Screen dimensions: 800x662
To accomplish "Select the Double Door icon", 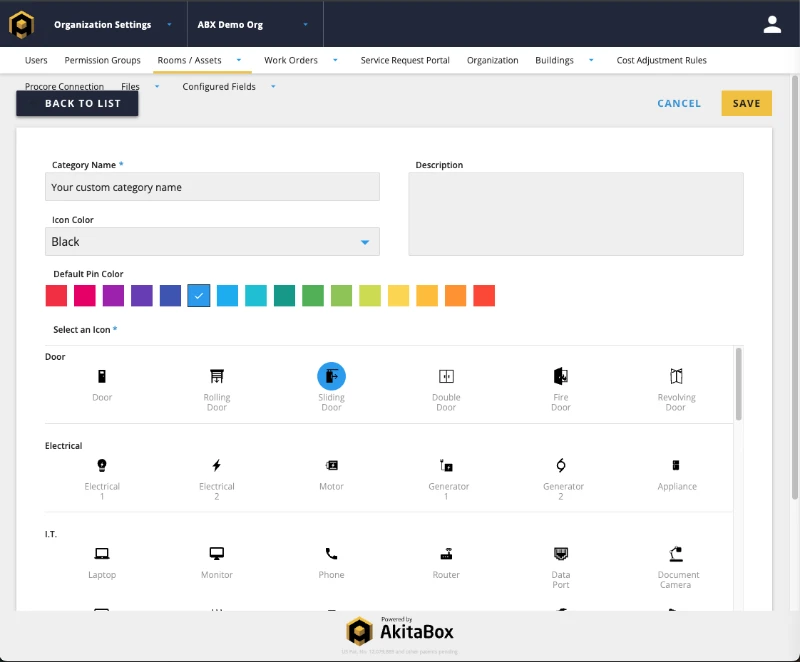I will 446,377.
